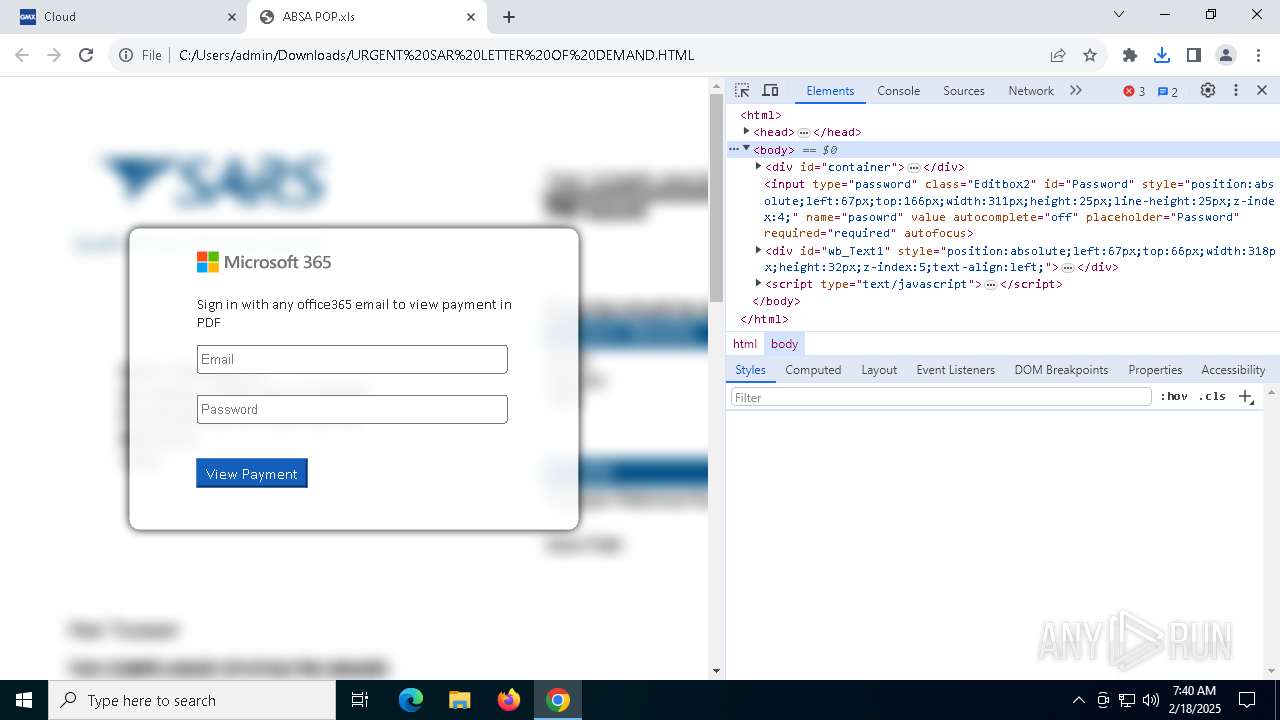The height and width of the screenshot is (720, 1280).
Task: Switch to the Network panel
Action: click(x=1031, y=91)
